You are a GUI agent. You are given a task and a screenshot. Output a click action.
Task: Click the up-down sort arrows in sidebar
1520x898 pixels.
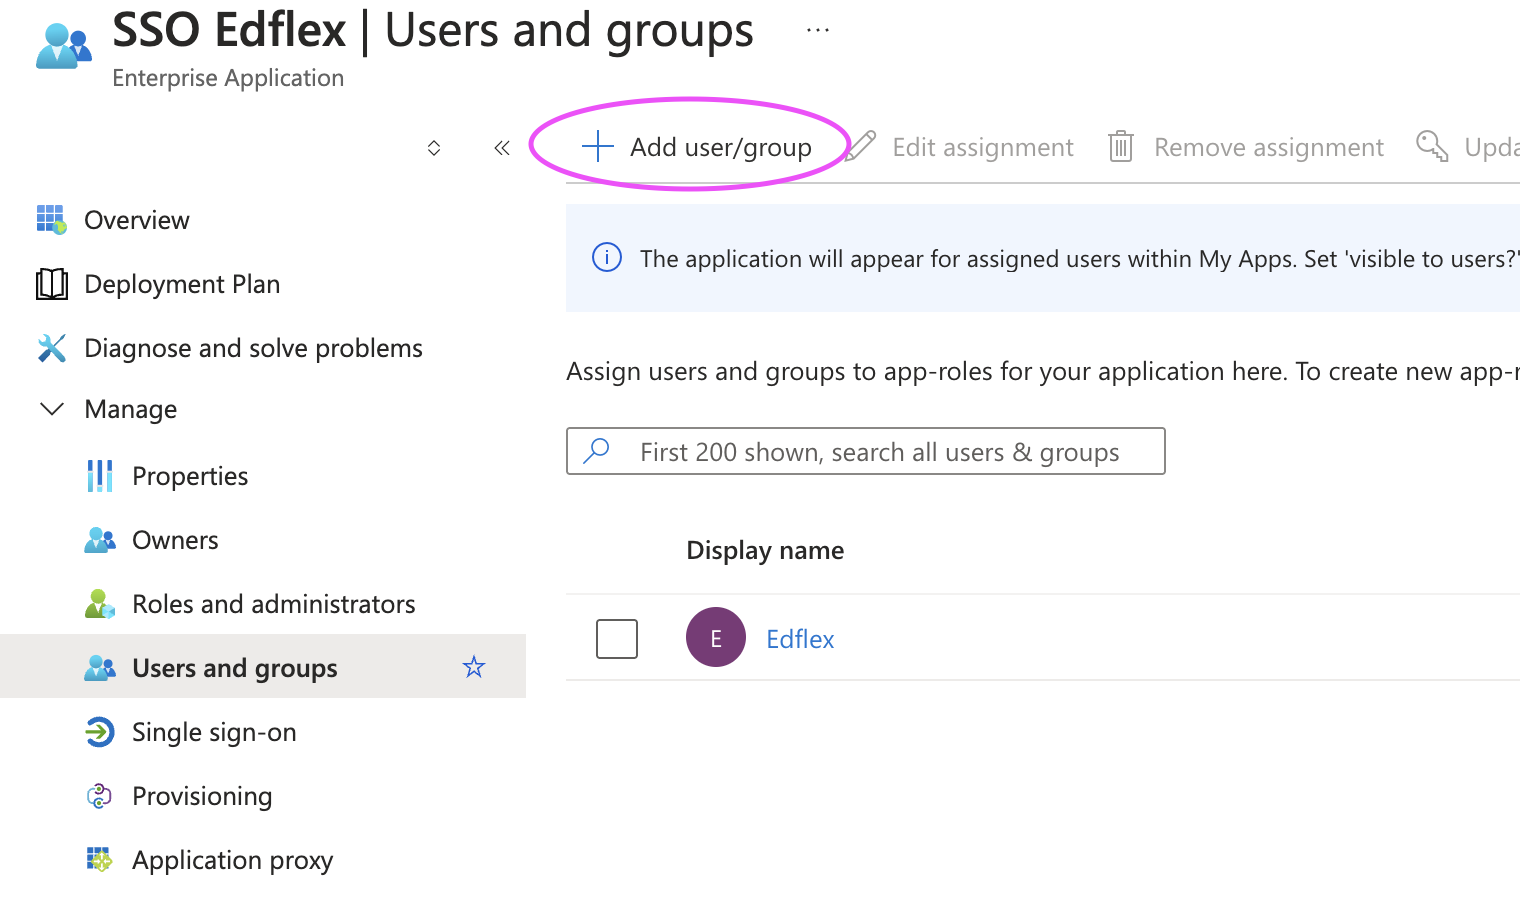[434, 148]
